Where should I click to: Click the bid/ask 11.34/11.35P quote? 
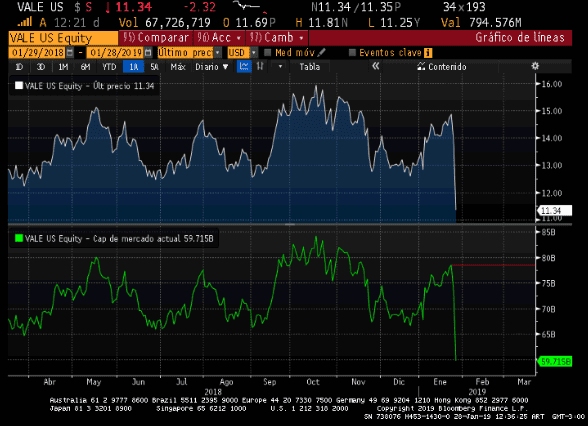click(356, 7)
